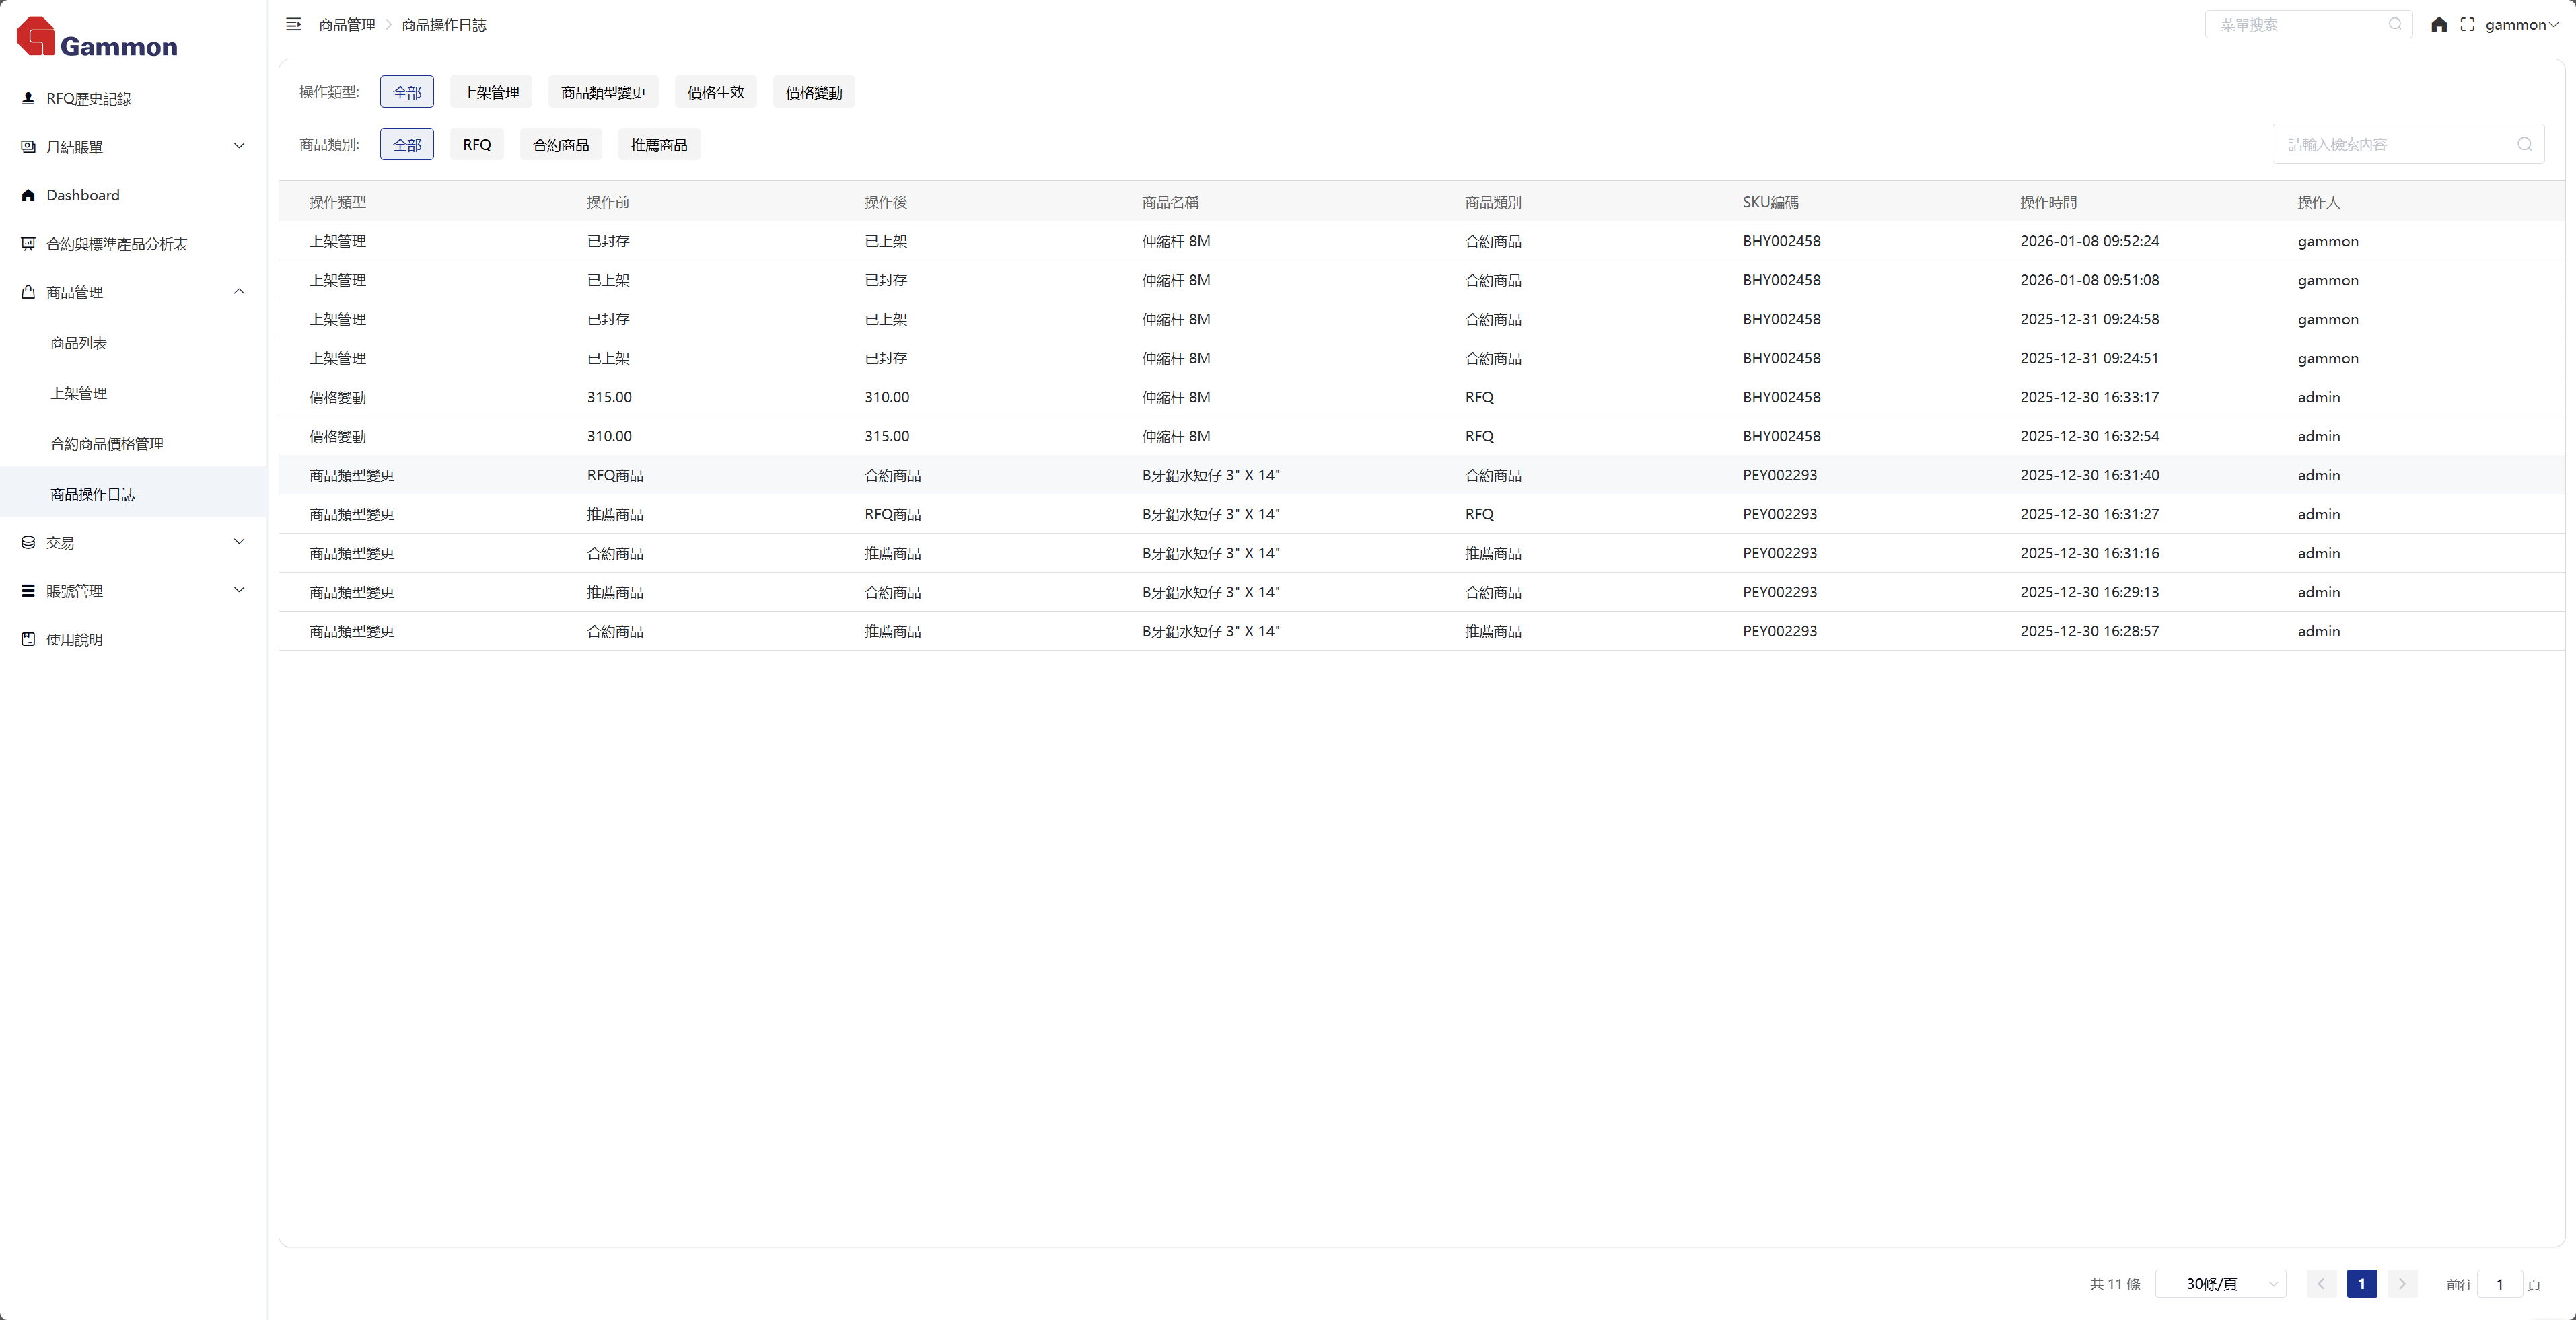2576x1320 pixels.
Task: Click the home icon in the top bar
Action: (2439, 24)
